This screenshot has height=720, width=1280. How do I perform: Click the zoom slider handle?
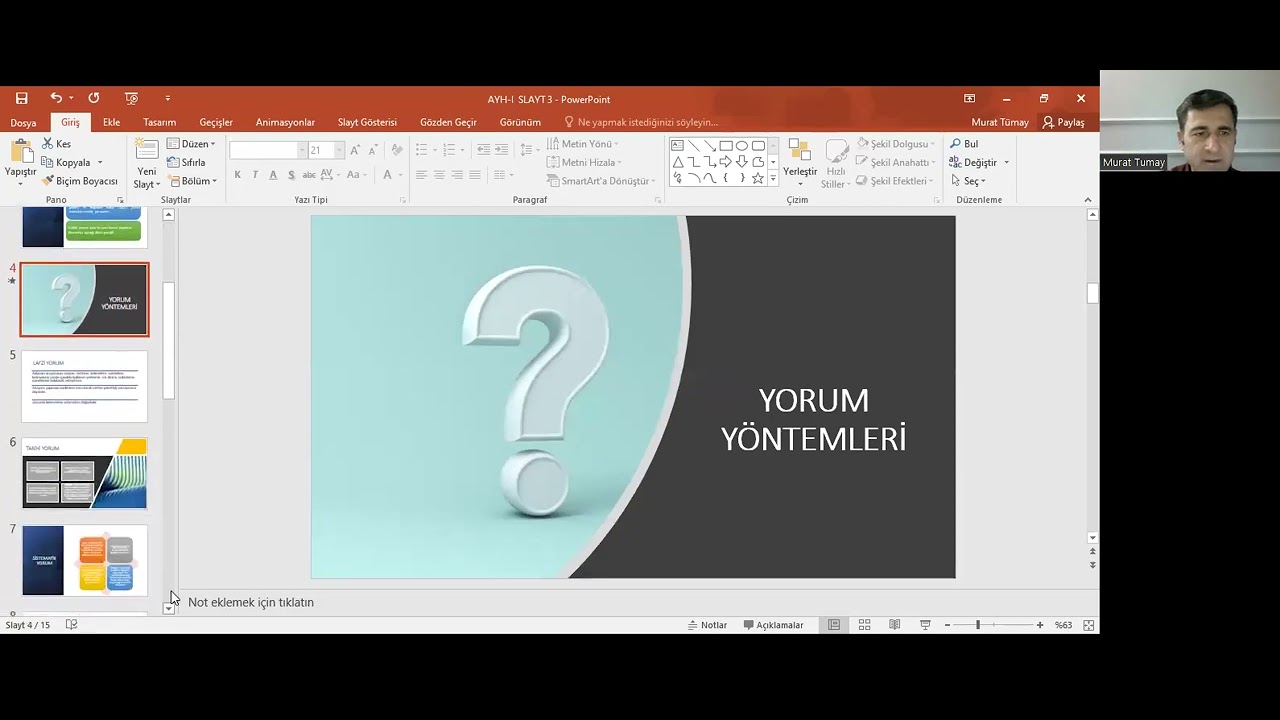978,625
